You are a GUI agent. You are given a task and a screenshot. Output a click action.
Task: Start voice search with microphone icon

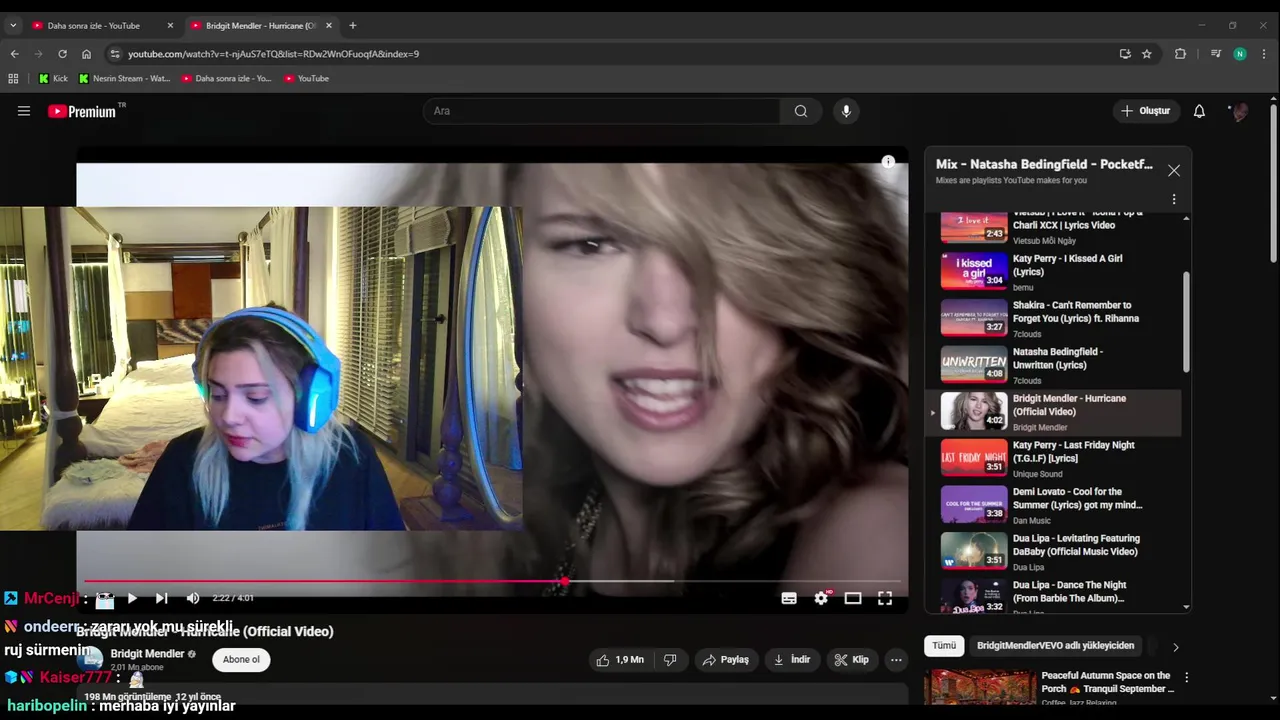tap(846, 111)
